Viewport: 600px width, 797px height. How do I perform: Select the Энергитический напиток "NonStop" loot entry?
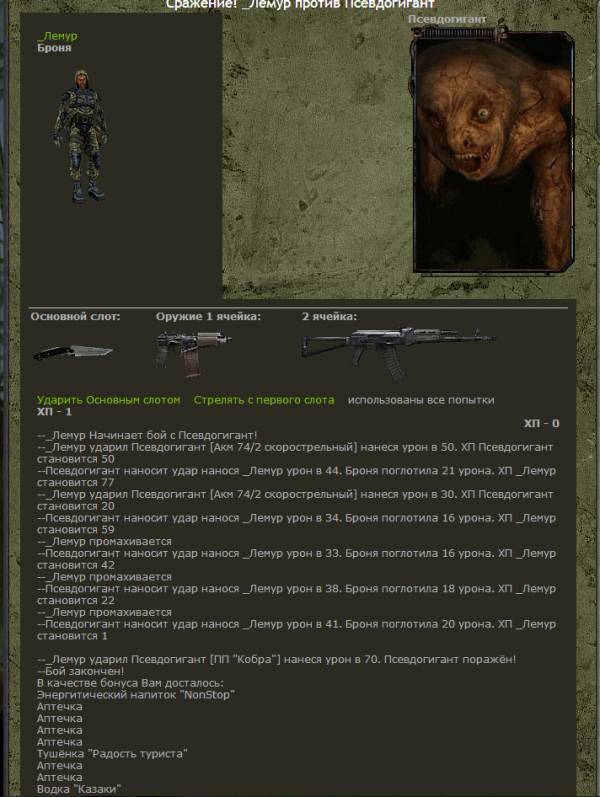point(128,694)
